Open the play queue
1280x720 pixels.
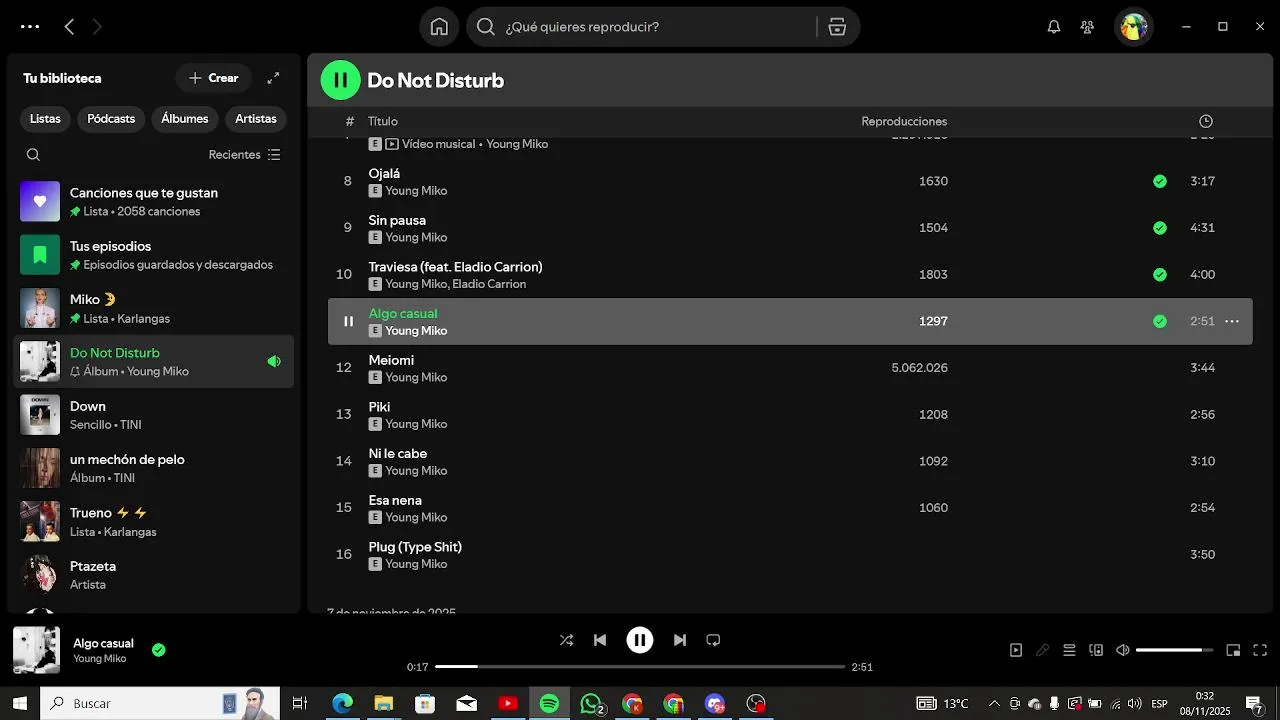click(x=1069, y=650)
